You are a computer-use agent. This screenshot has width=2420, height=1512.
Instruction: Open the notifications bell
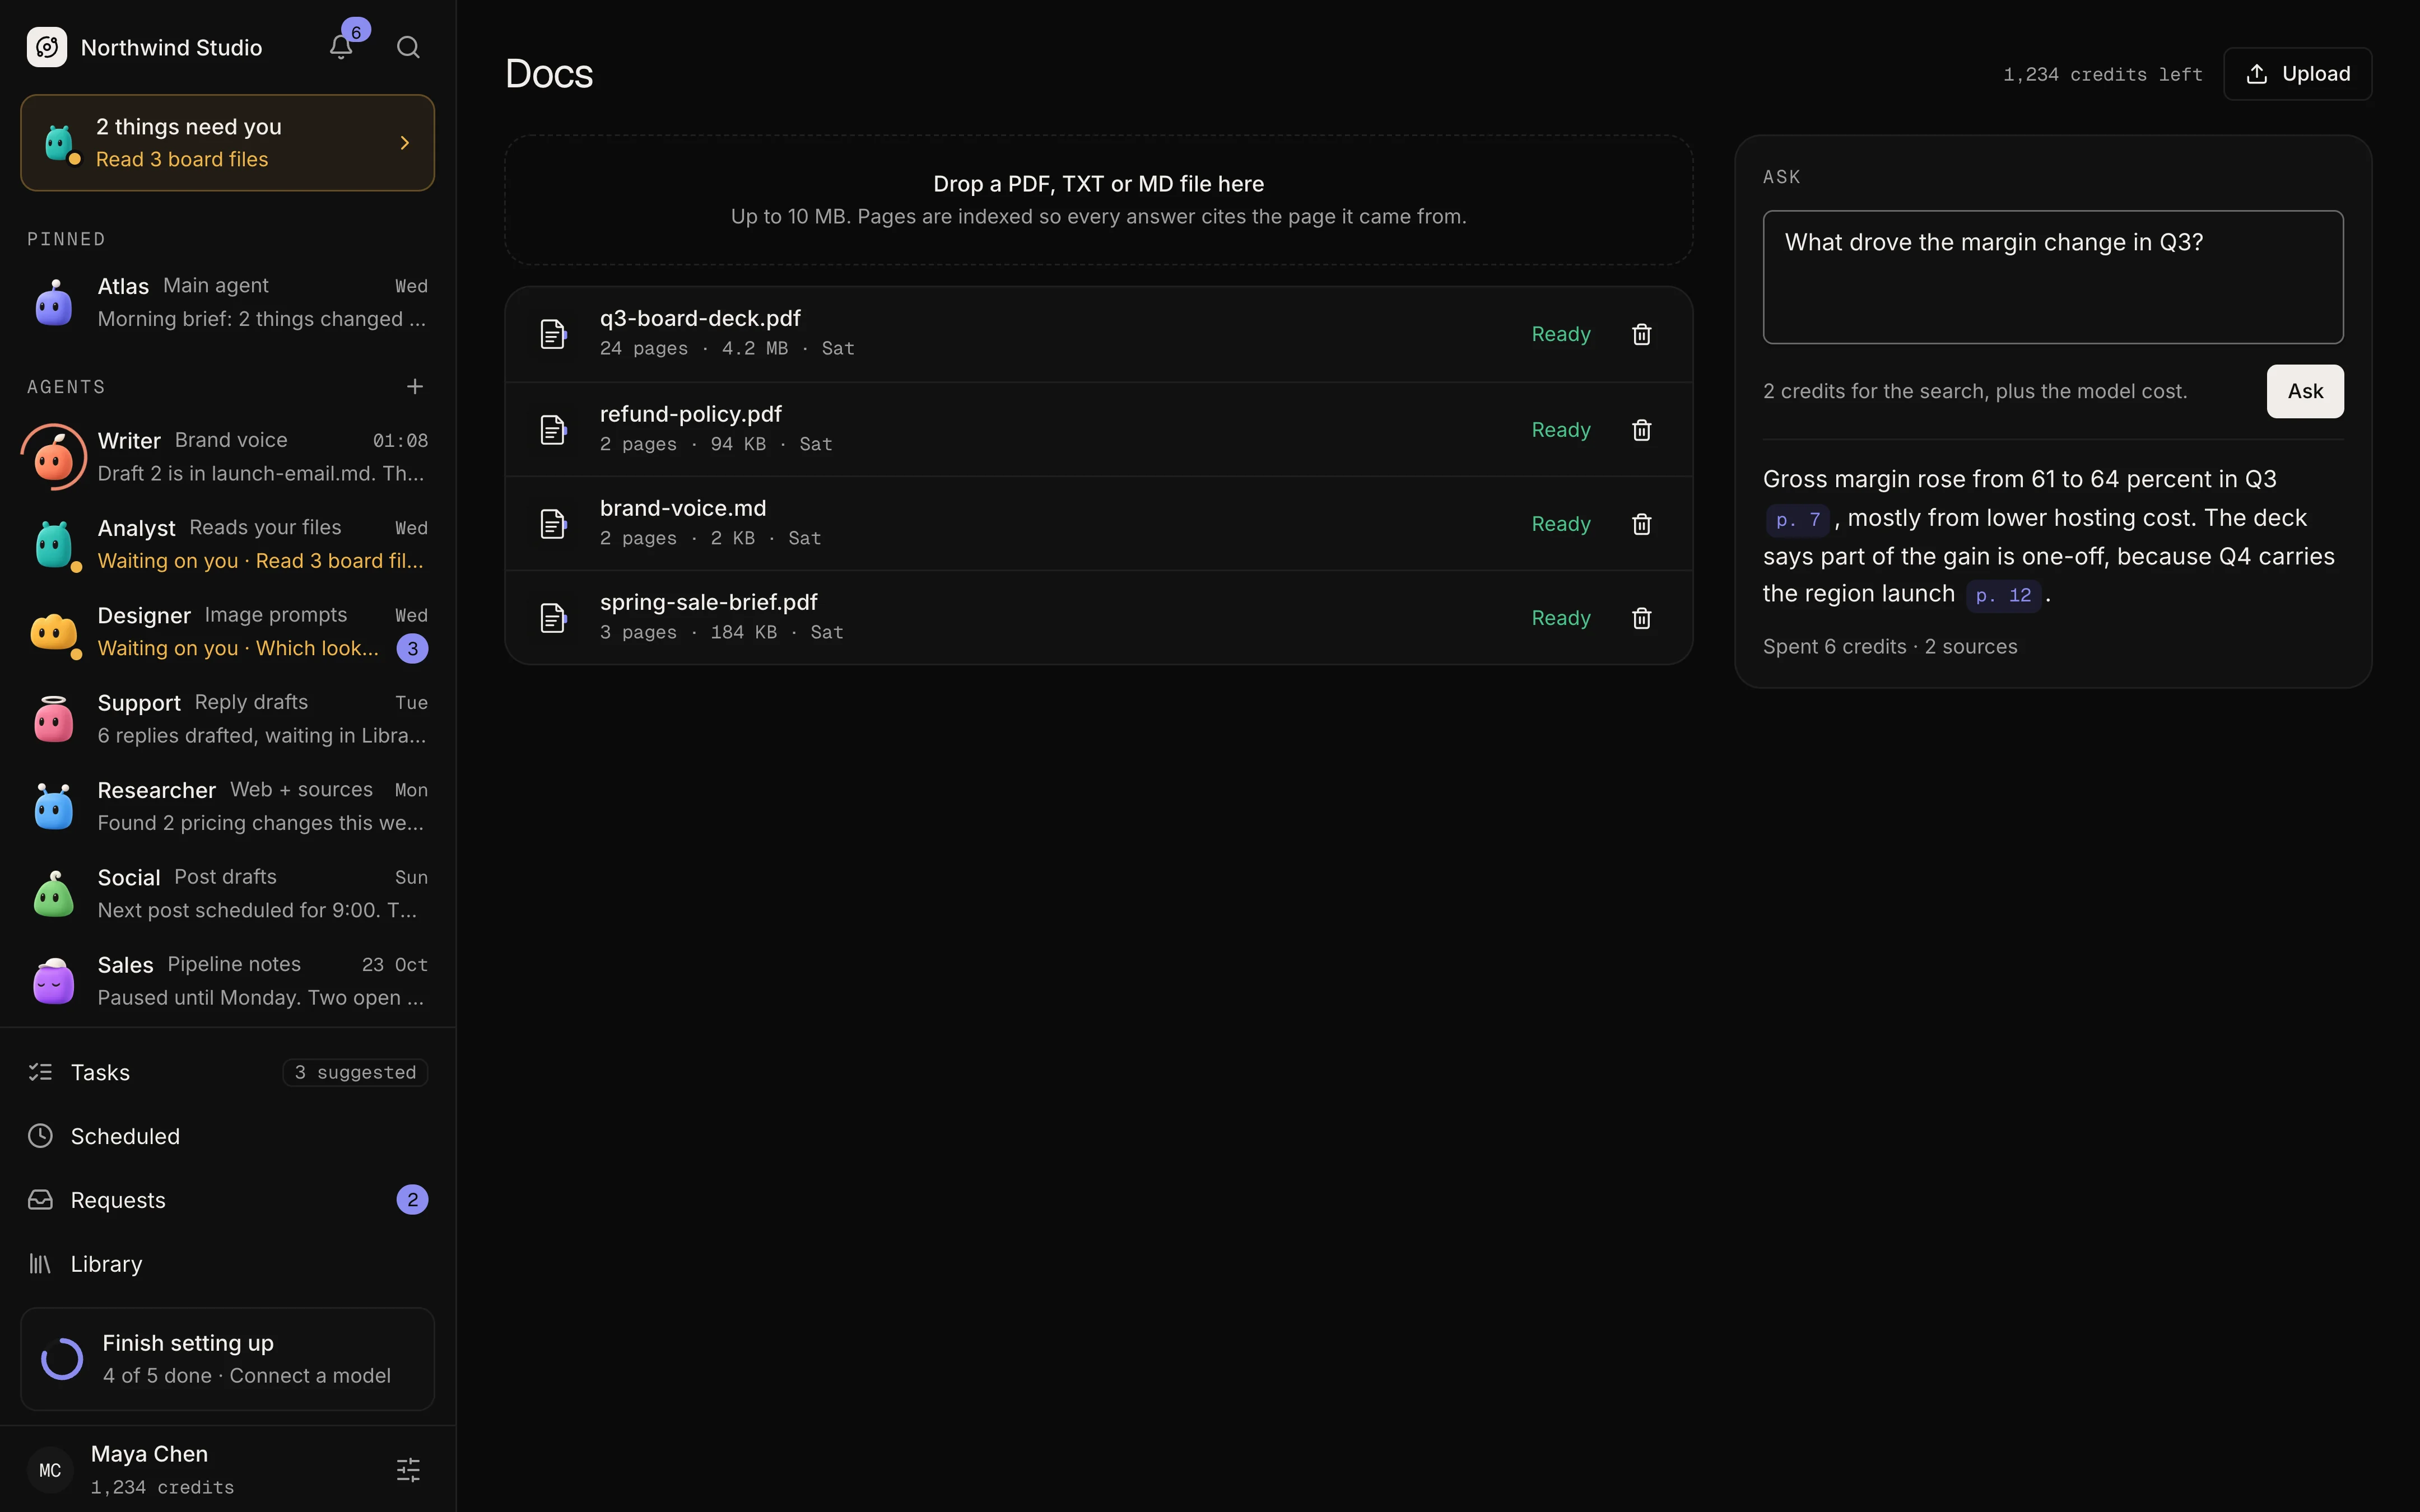pos(341,47)
